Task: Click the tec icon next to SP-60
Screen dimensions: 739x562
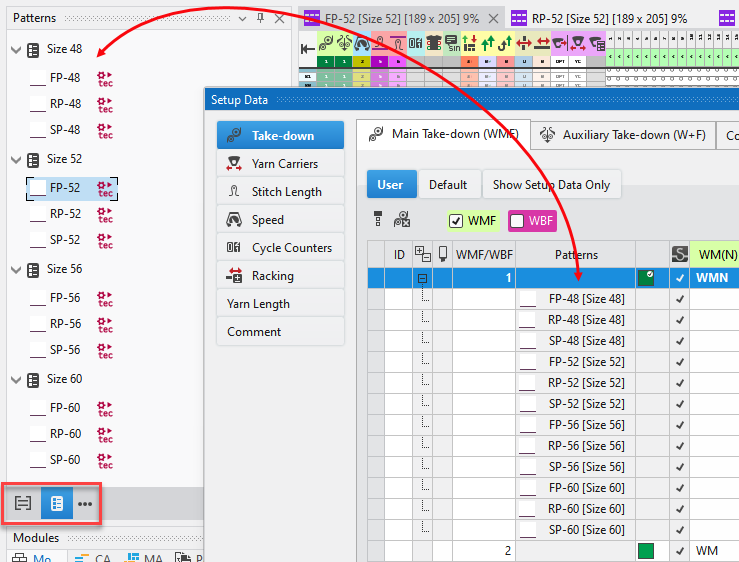Action: tap(105, 460)
